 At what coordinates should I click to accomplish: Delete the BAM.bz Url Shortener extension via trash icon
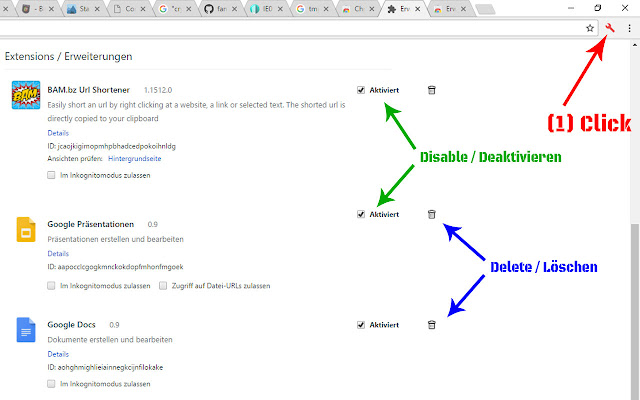coord(431,90)
